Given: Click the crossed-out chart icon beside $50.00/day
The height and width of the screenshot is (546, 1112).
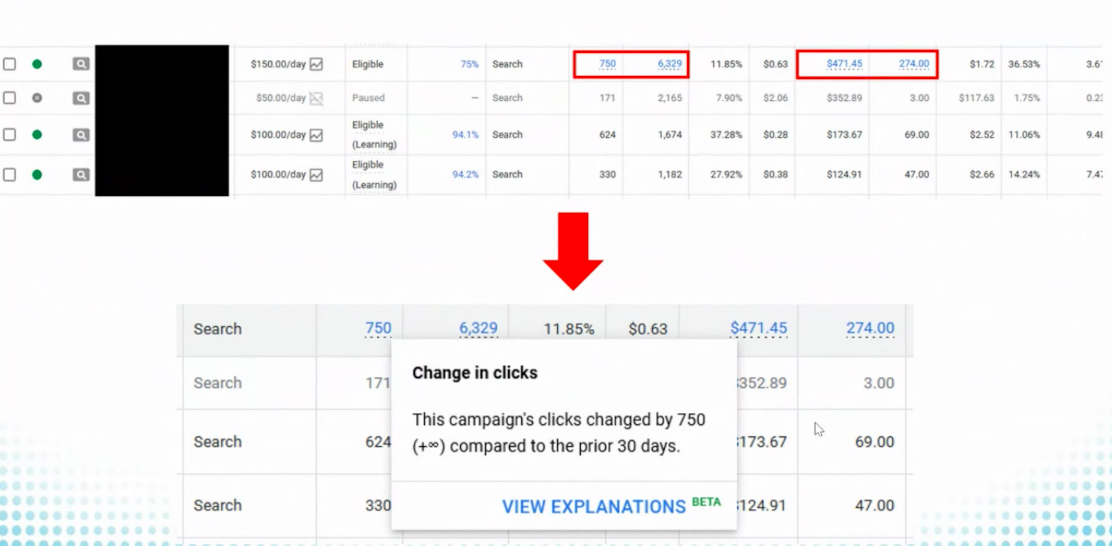Looking at the screenshot, I should click(316, 98).
